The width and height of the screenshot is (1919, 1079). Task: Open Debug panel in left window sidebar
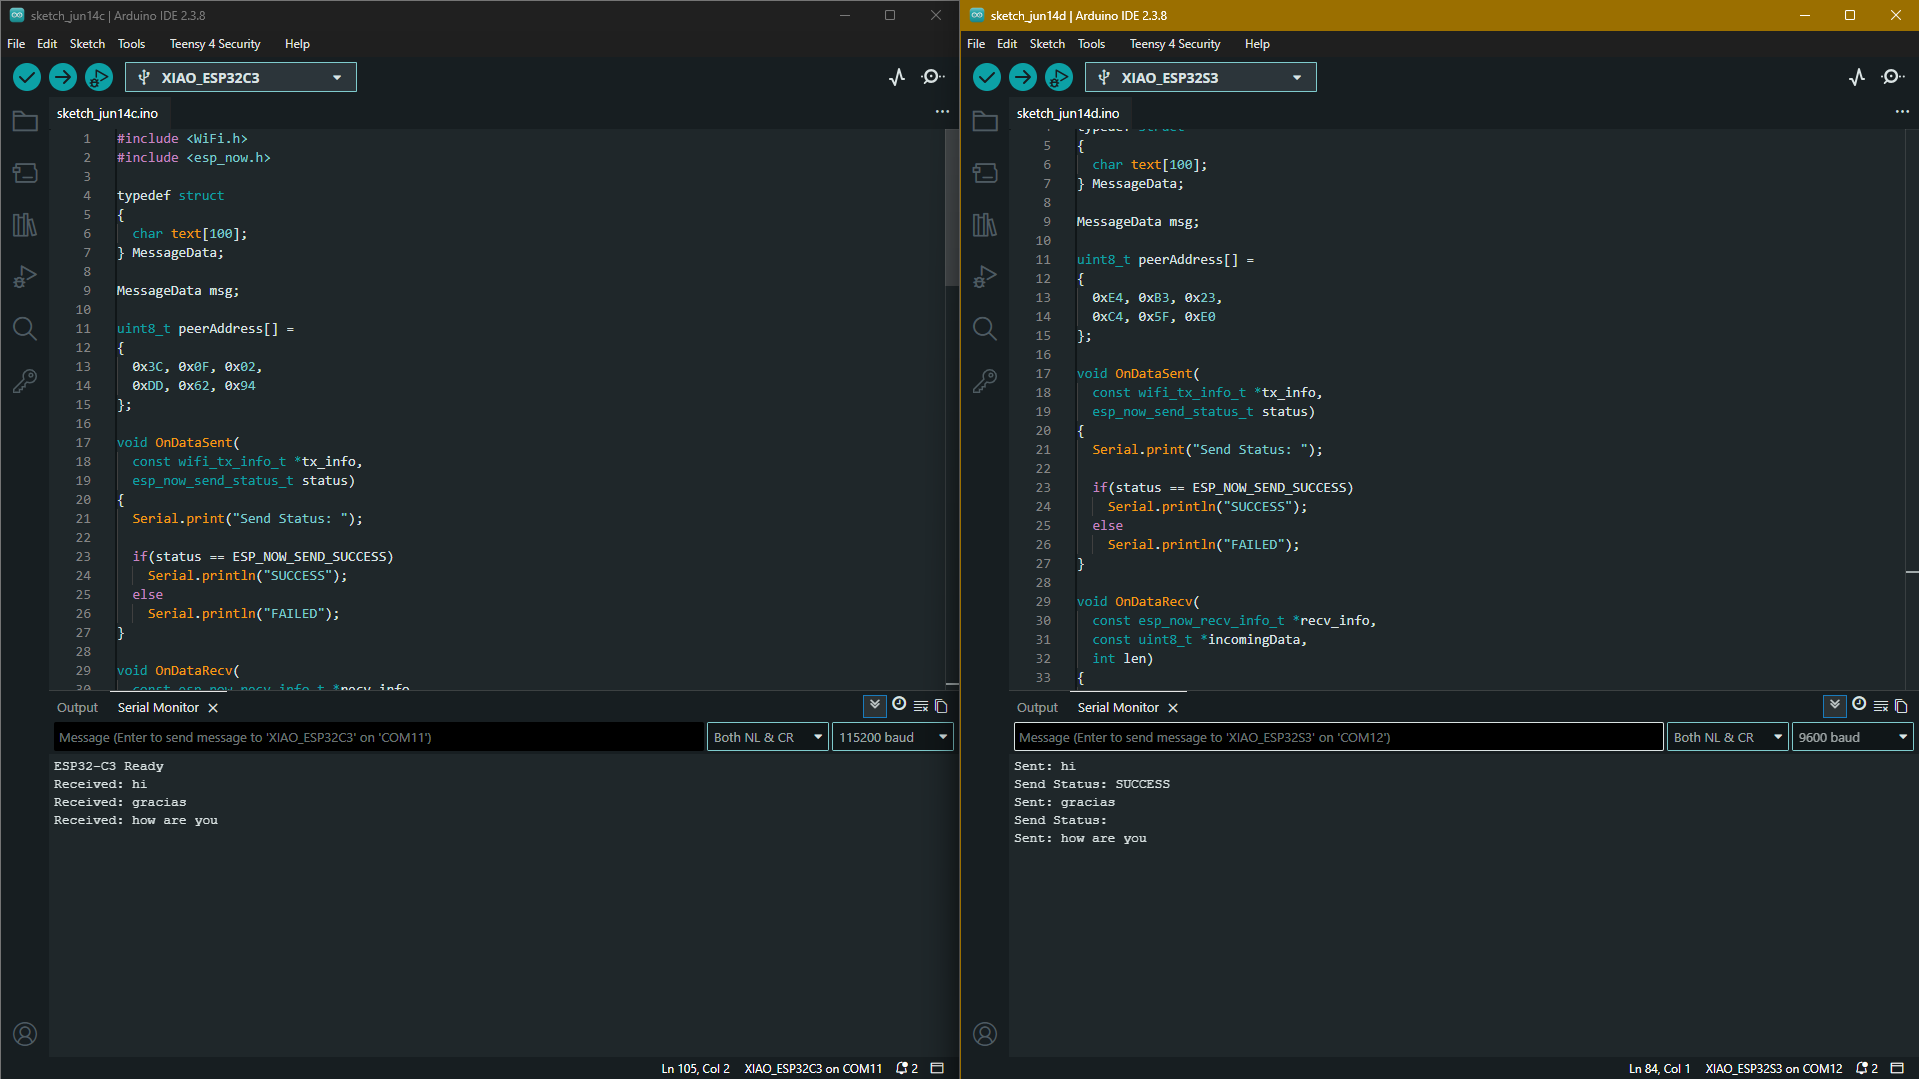click(x=25, y=277)
